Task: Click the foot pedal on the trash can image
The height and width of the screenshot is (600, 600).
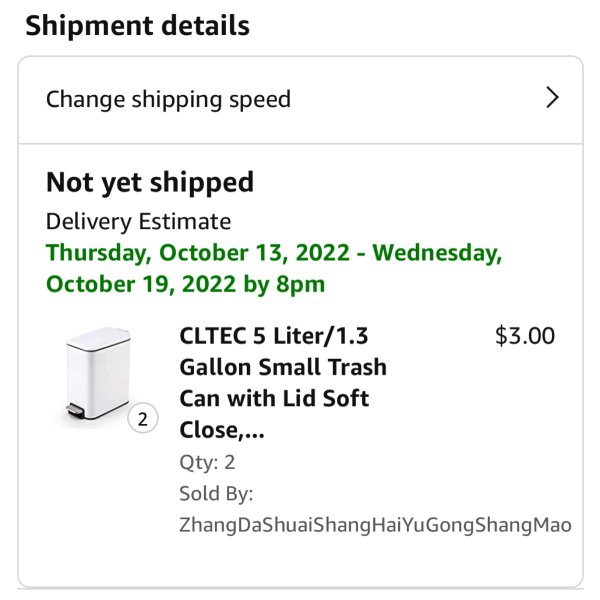Action: tap(75, 411)
